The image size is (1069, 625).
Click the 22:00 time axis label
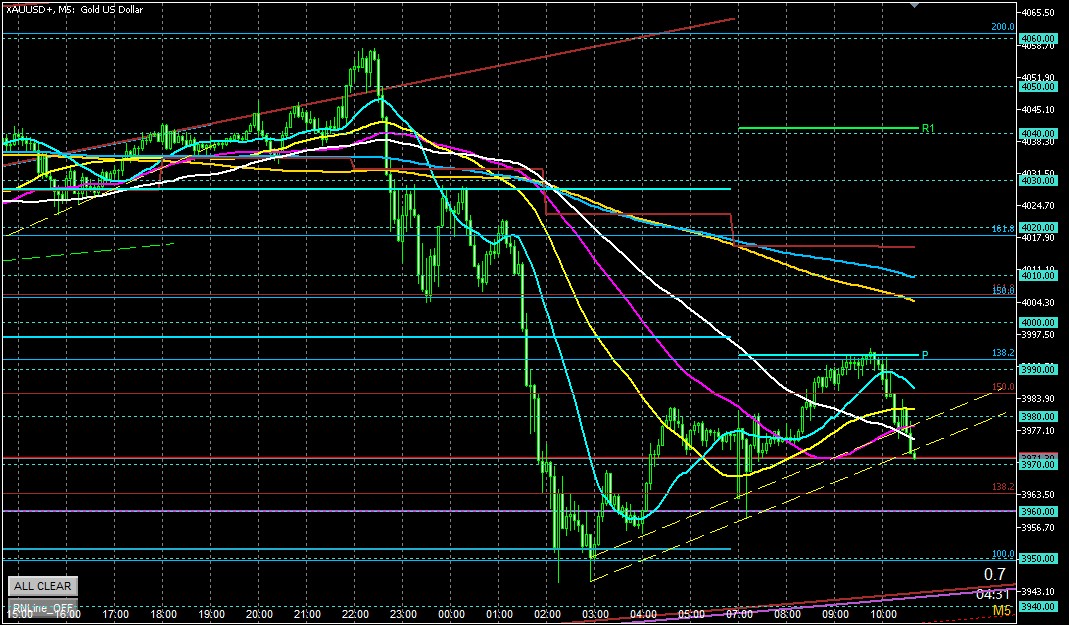click(355, 614)
